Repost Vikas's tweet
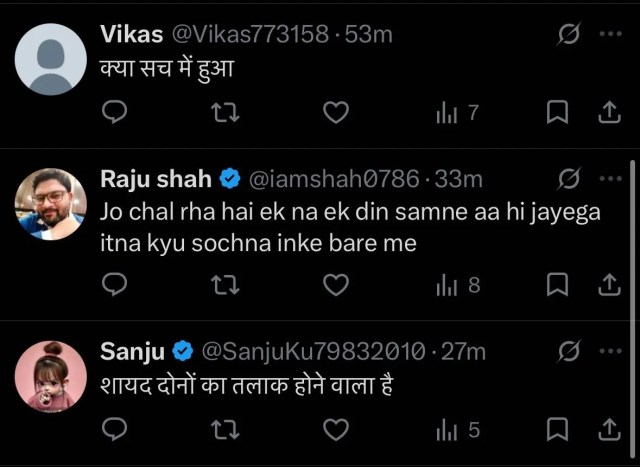 (225, 113)
